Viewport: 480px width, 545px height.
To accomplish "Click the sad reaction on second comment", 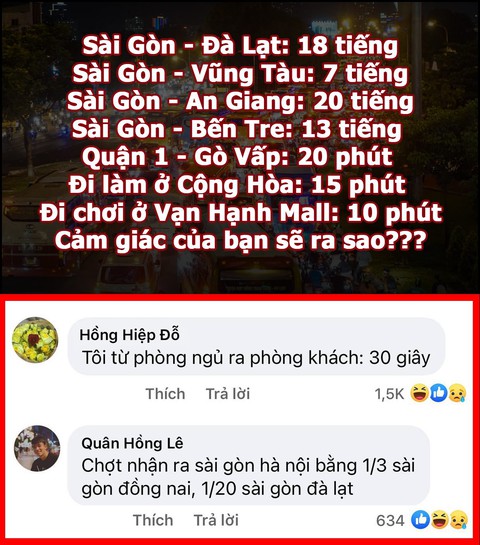I will [459, 520].
